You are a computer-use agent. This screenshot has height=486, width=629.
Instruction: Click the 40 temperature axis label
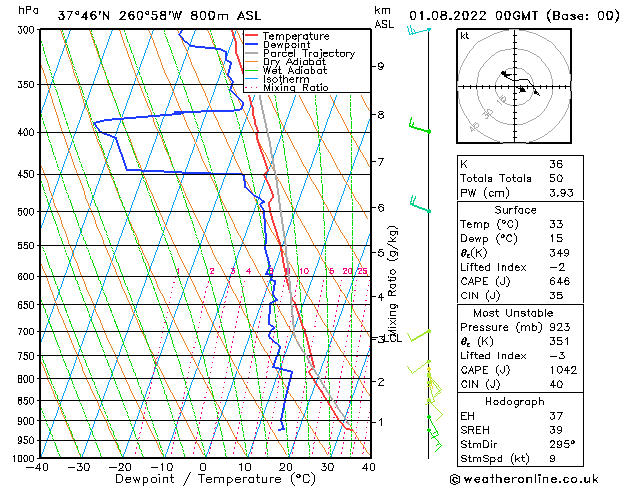(x=369, y=467)
